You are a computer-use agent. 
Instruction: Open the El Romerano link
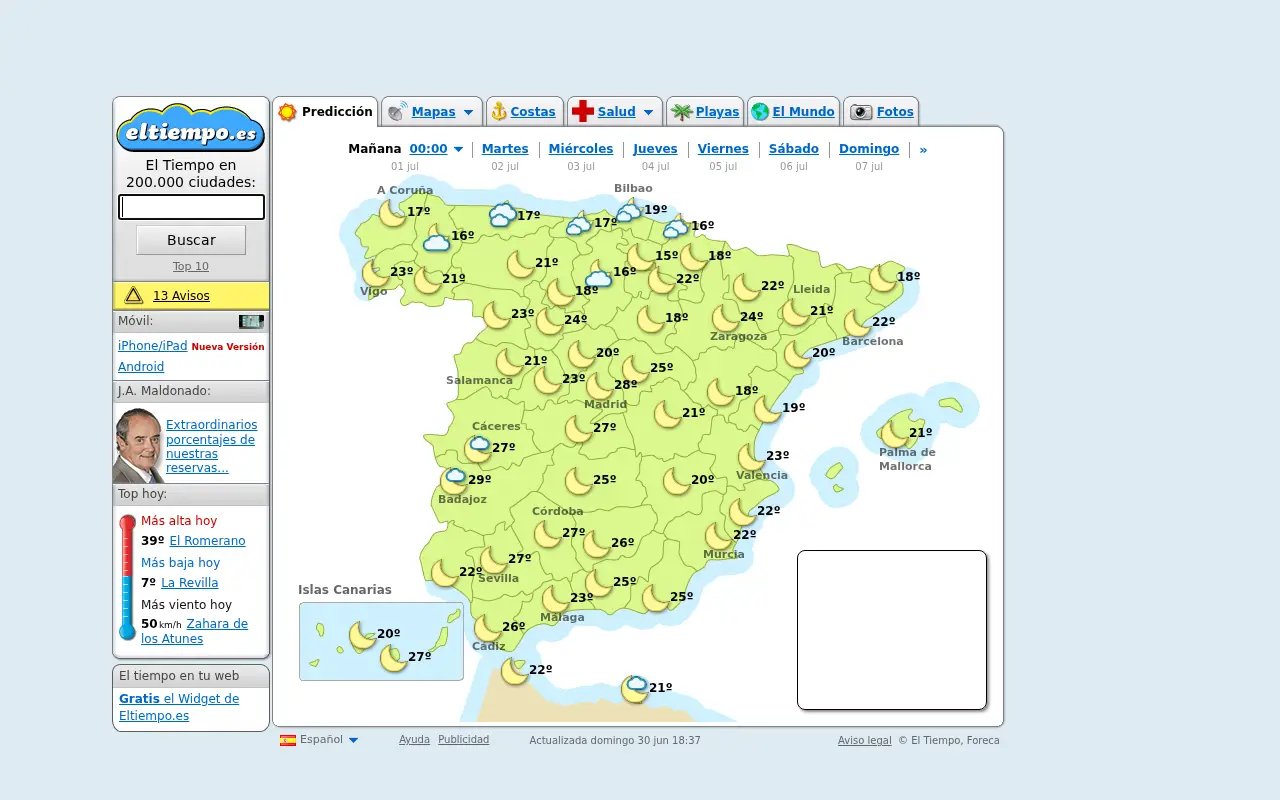[207, 541]
